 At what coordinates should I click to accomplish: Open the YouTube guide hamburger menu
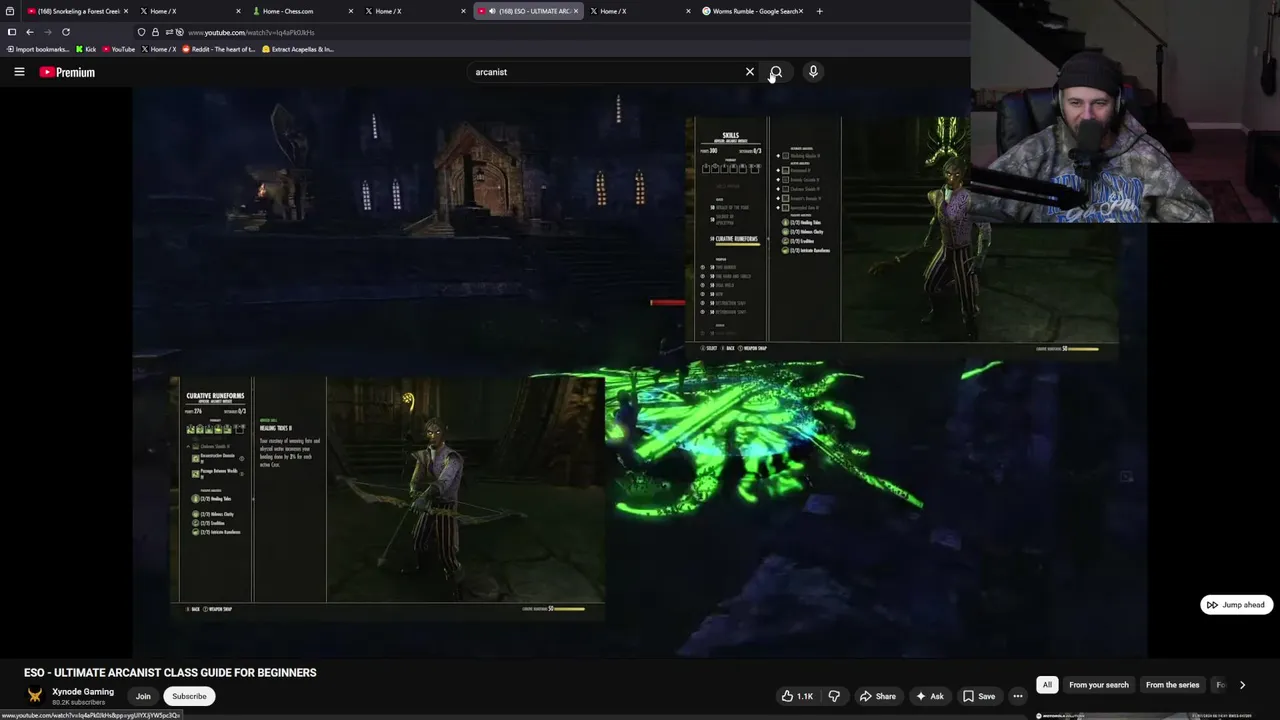tap(19, 72)
